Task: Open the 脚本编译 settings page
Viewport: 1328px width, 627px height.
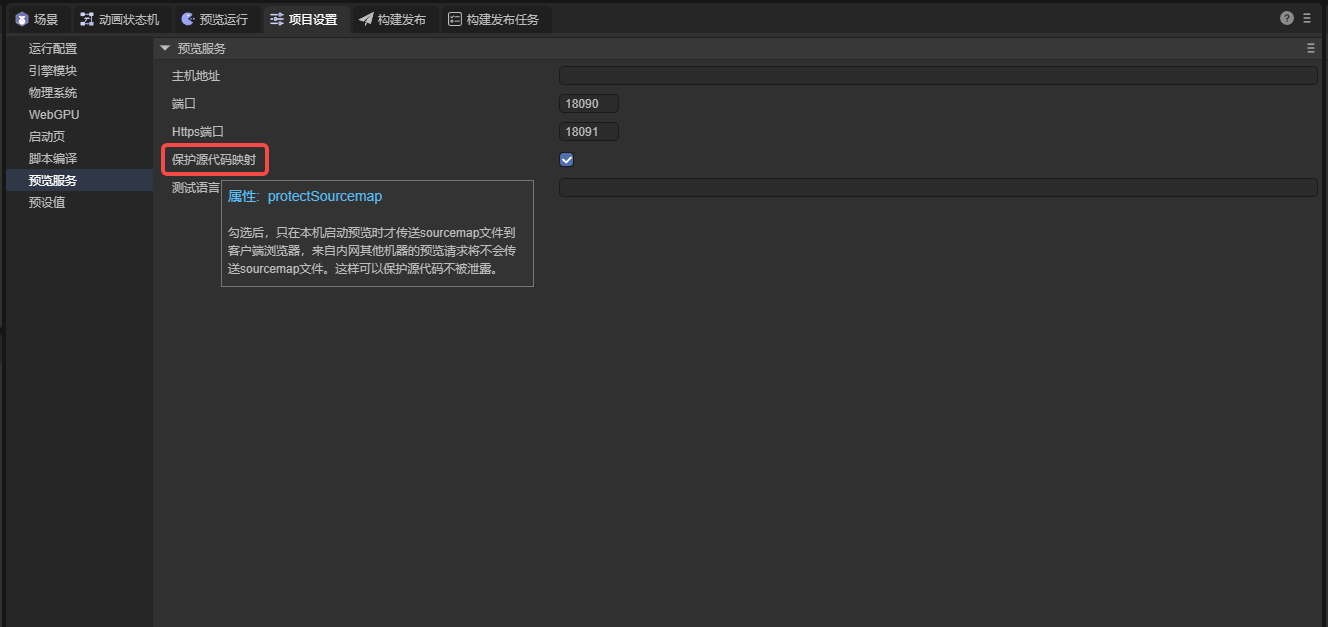Action: click(x=53, y=159)
